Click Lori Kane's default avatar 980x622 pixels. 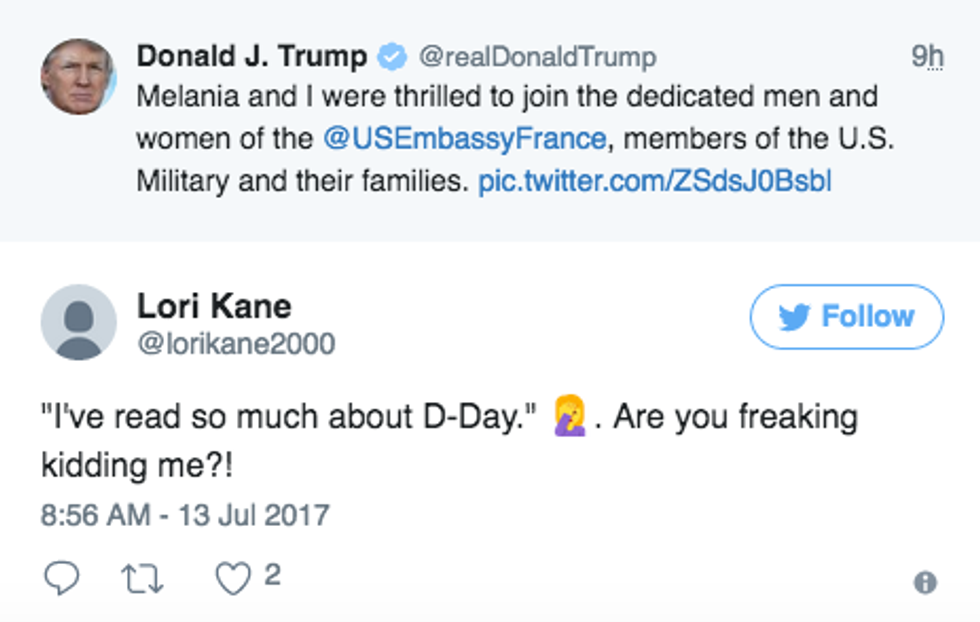78,322
